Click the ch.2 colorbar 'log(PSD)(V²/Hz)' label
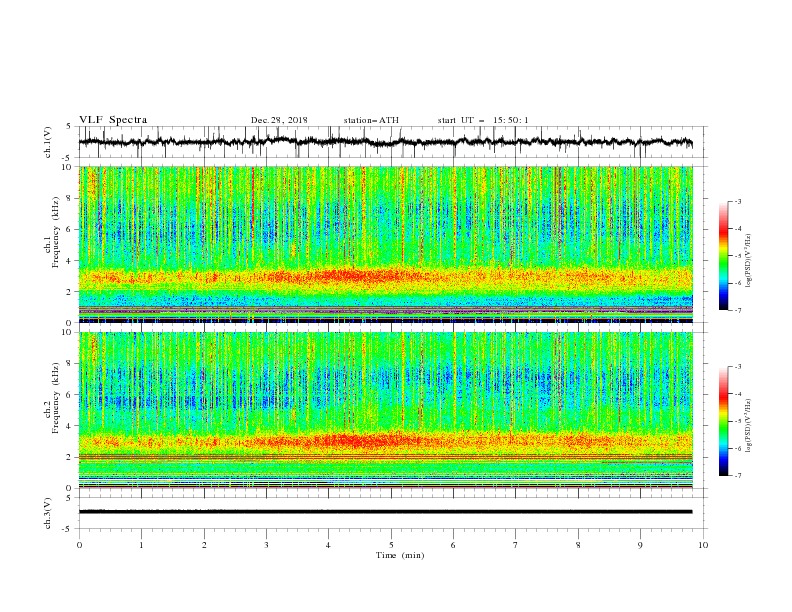The image size is (792, 612). point(749,425)
